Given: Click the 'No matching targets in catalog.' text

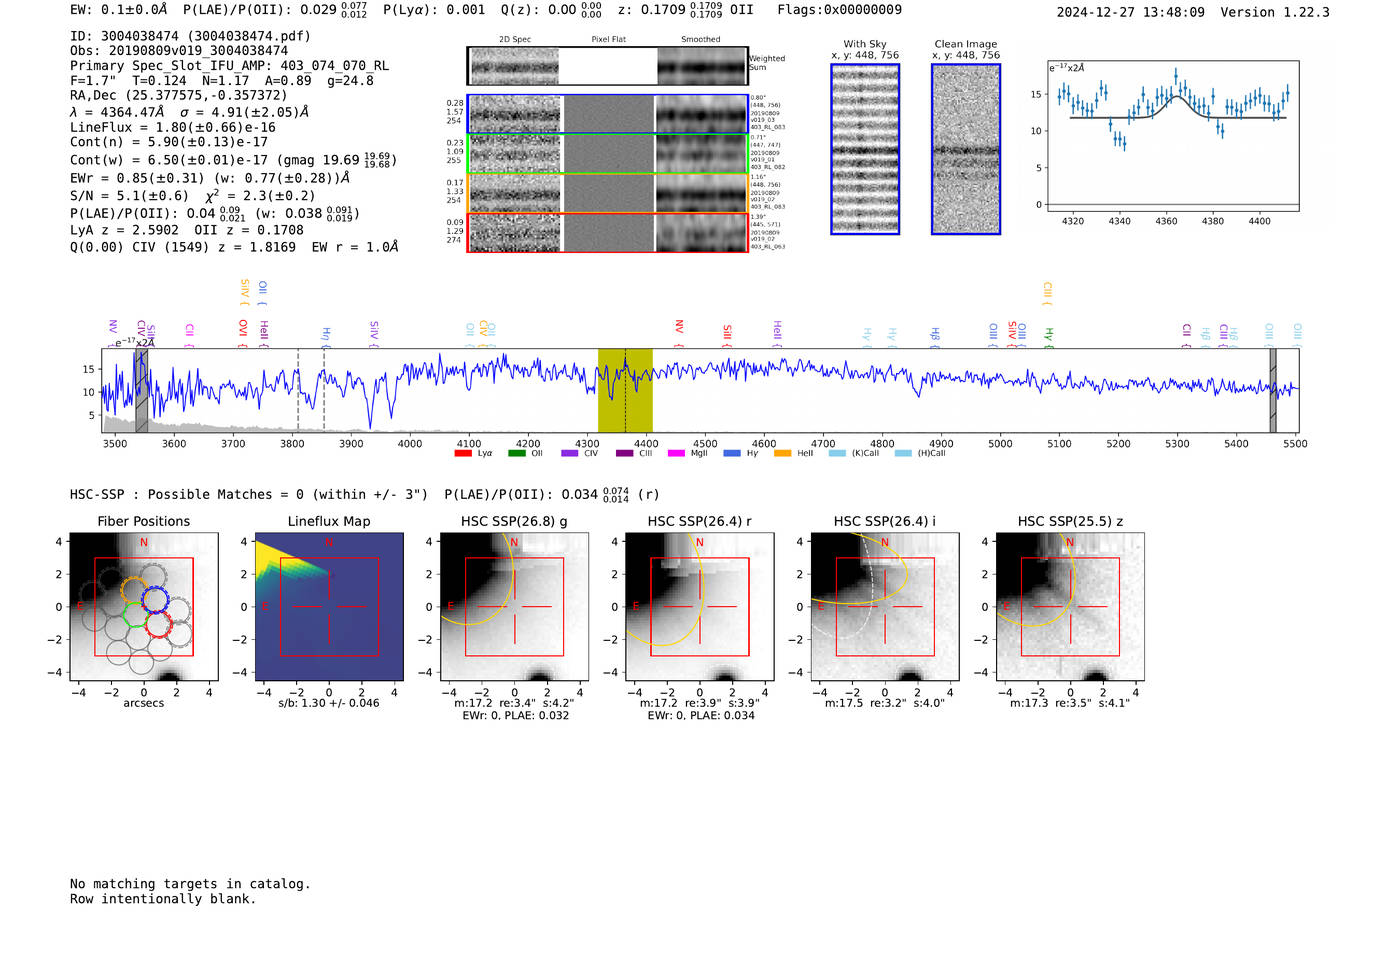Looking at the screenshot, I should pyautogui.click(x=190, y=884).
